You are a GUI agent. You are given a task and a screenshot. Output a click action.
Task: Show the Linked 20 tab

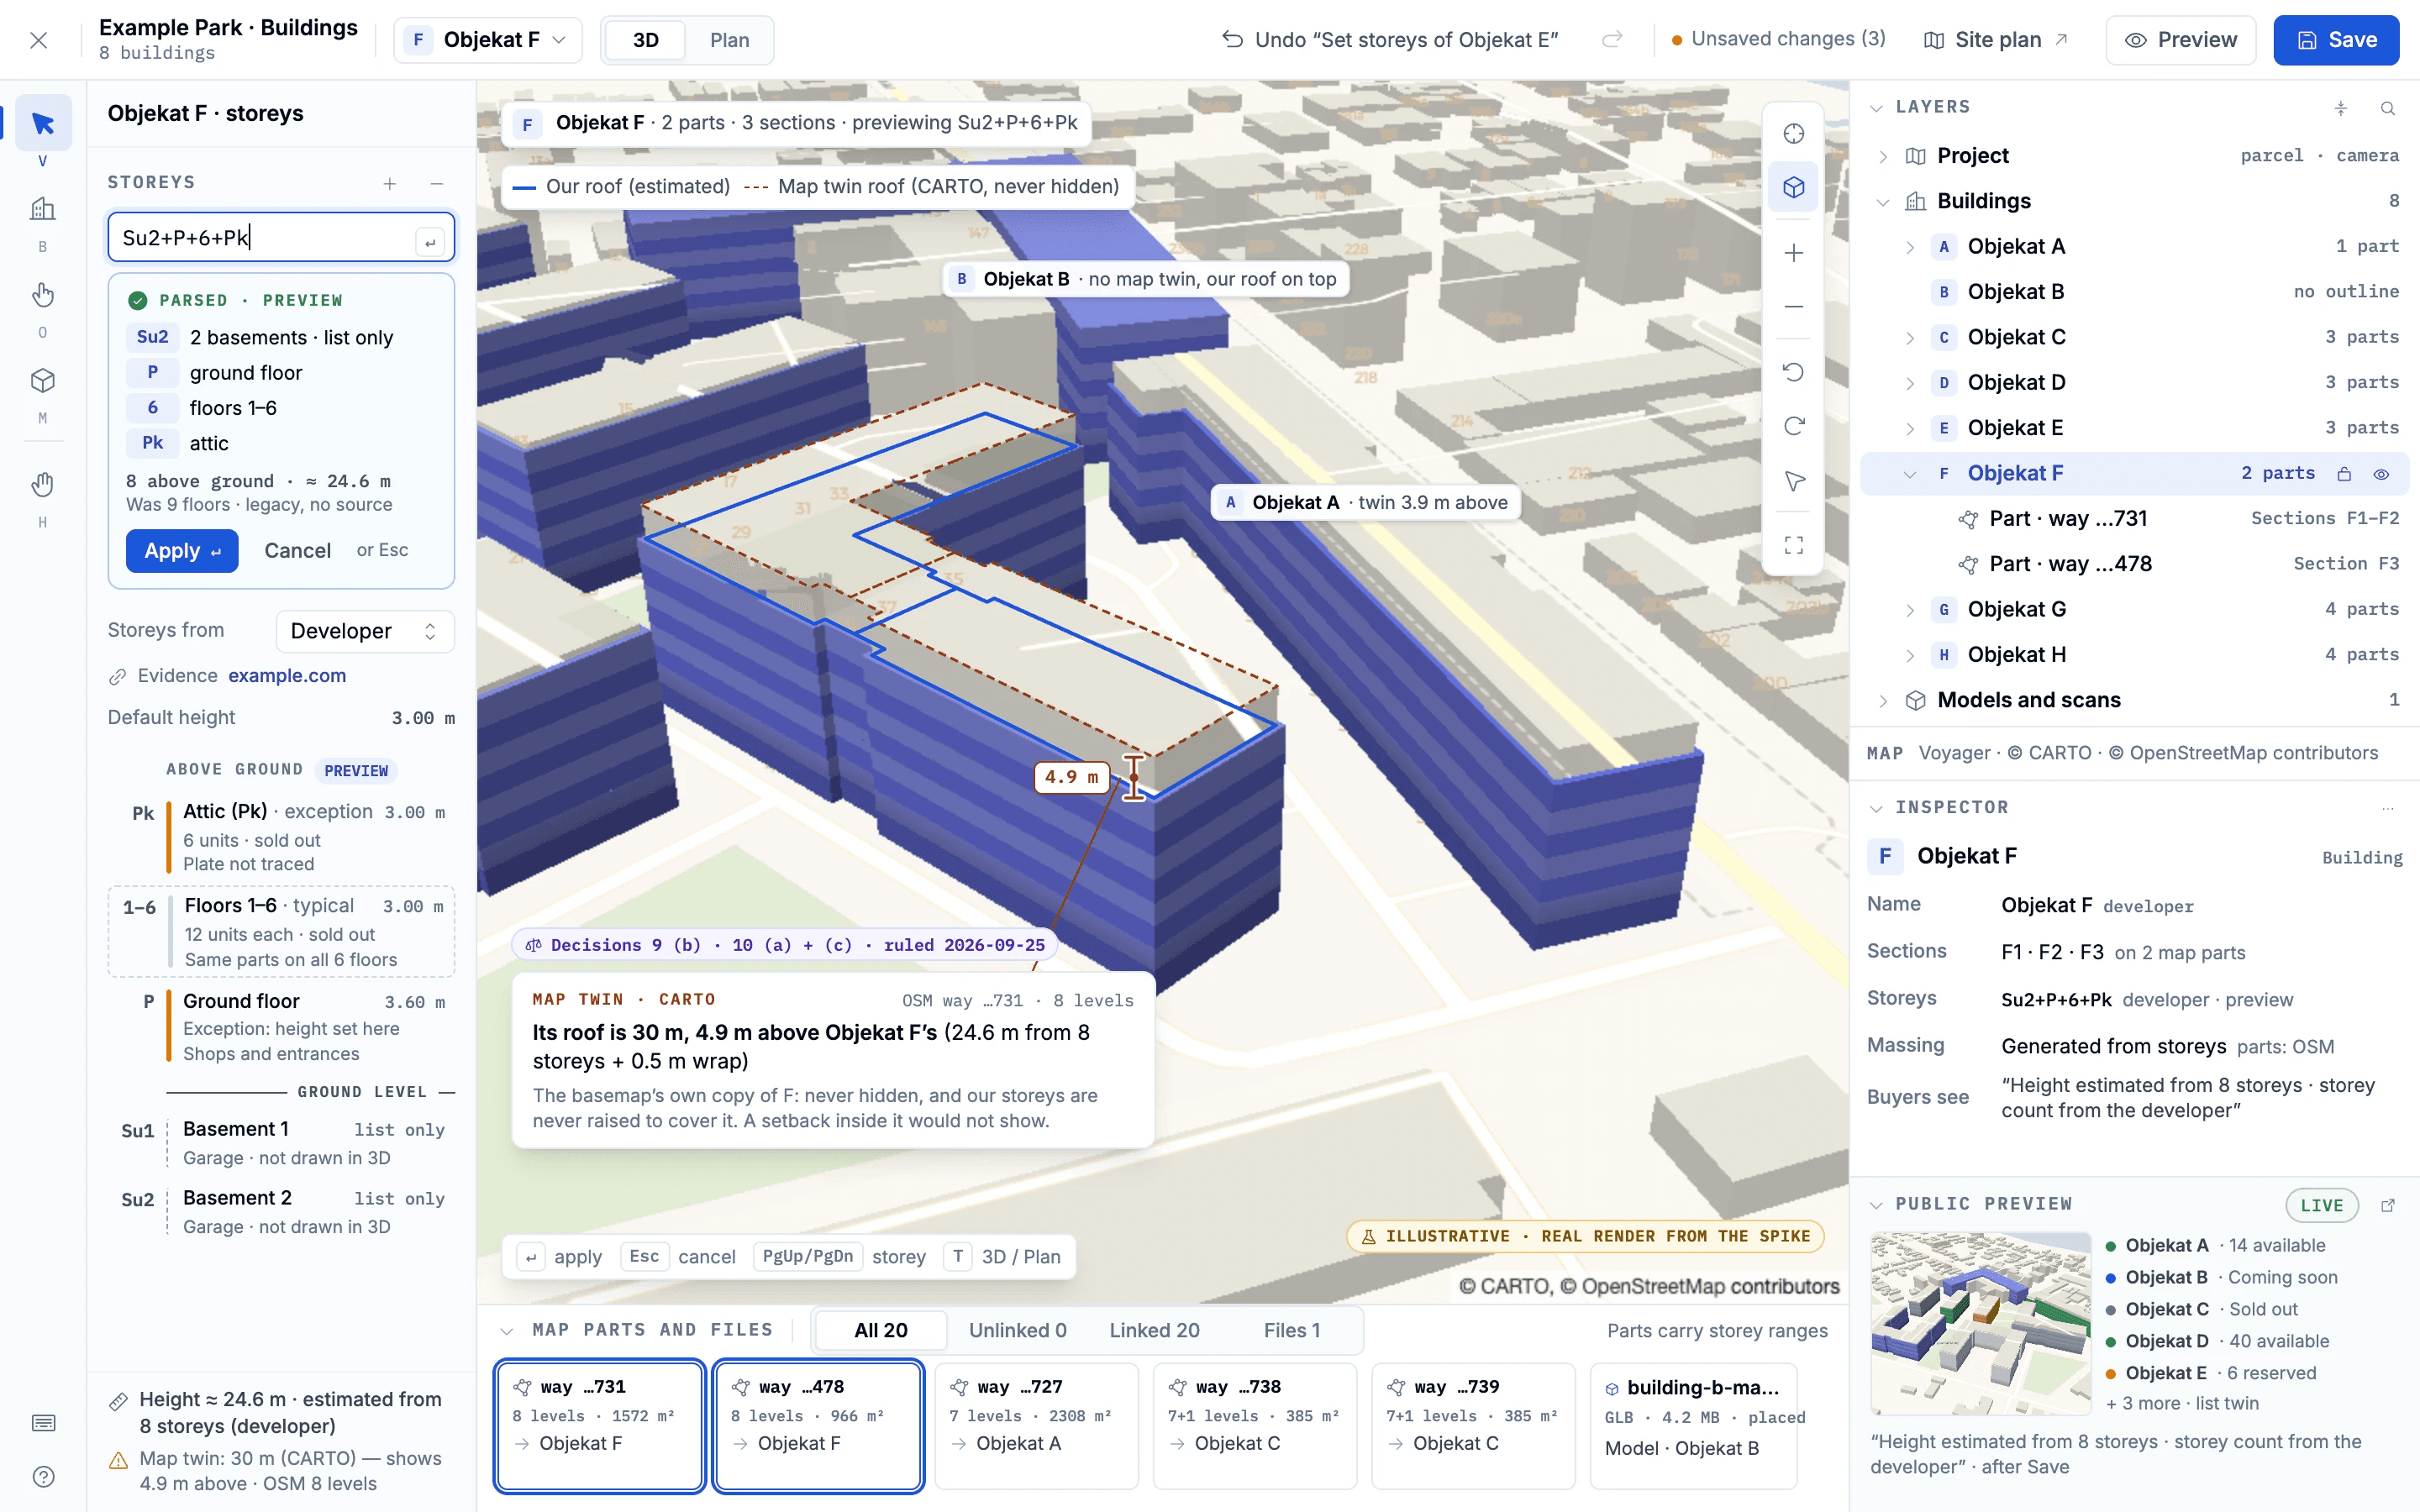coord(1154,1330)
